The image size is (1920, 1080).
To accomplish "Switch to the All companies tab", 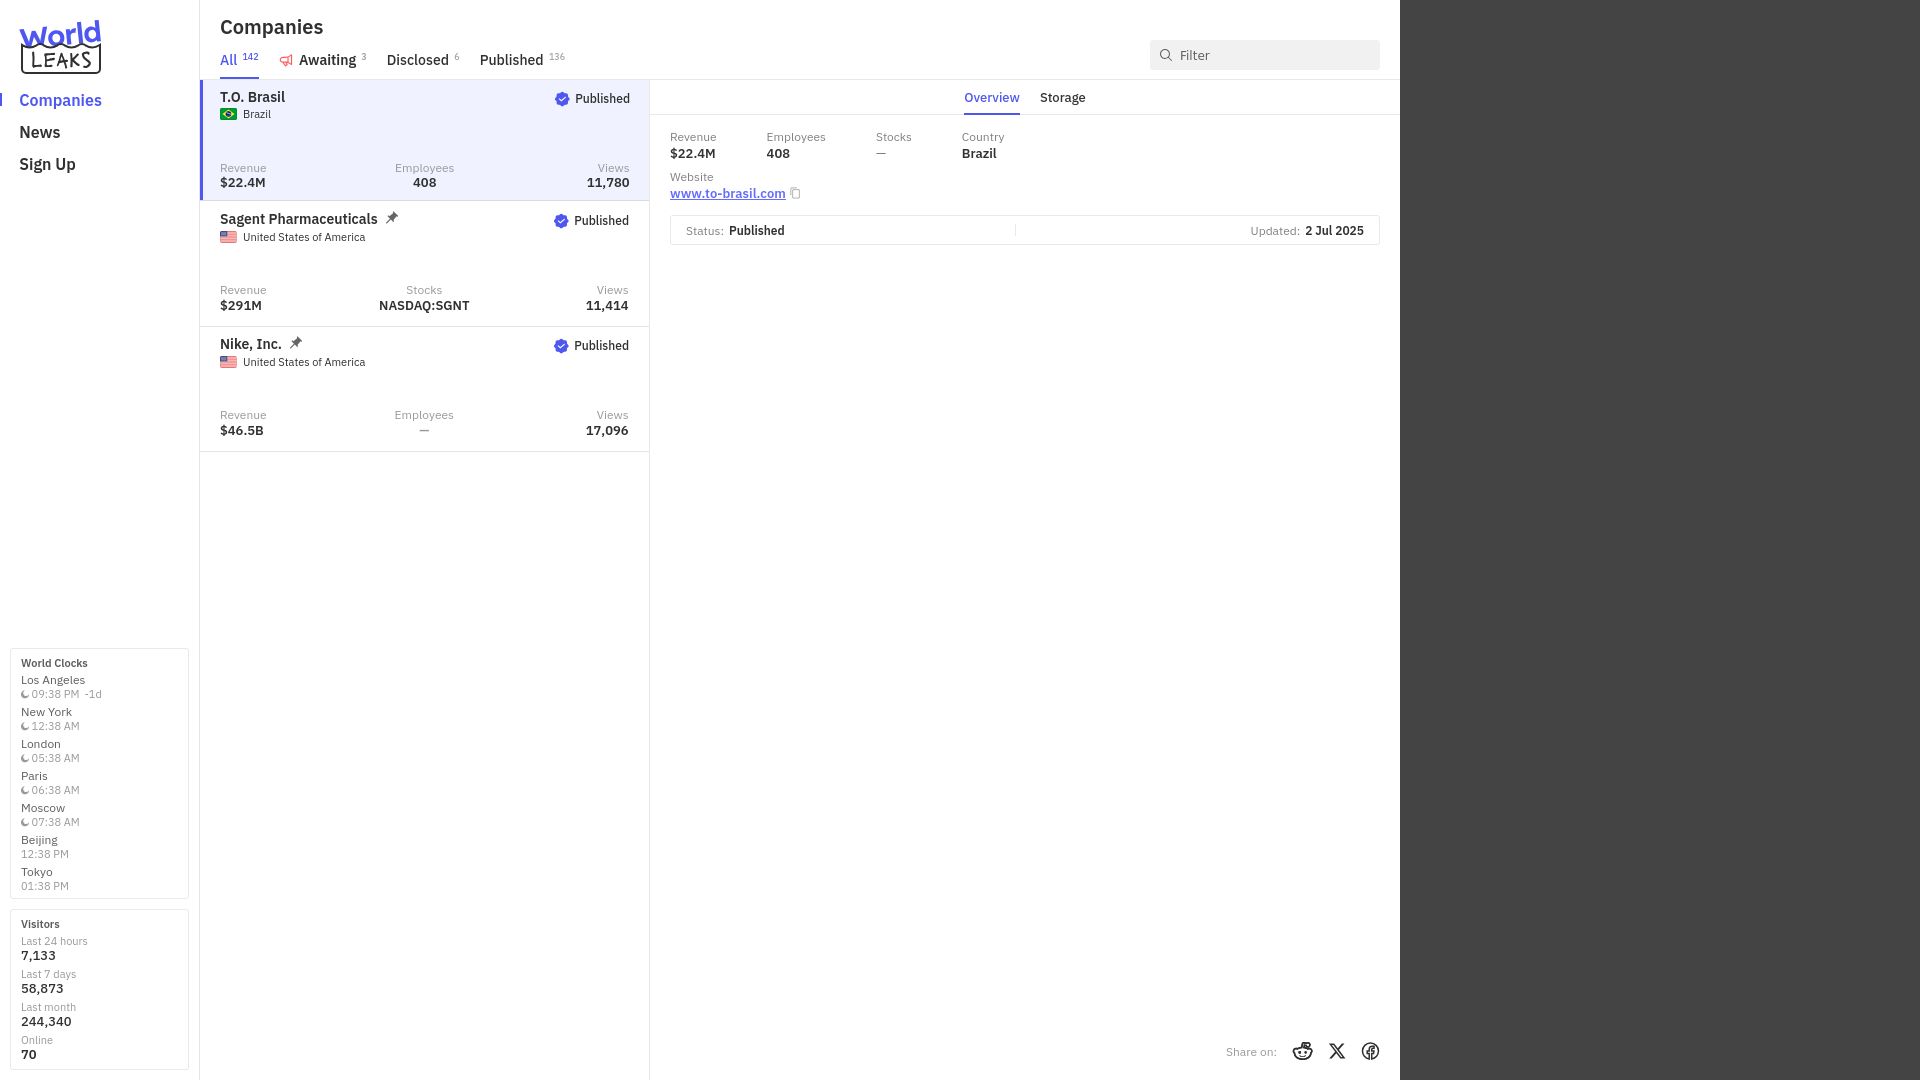I will pos(239,60).
